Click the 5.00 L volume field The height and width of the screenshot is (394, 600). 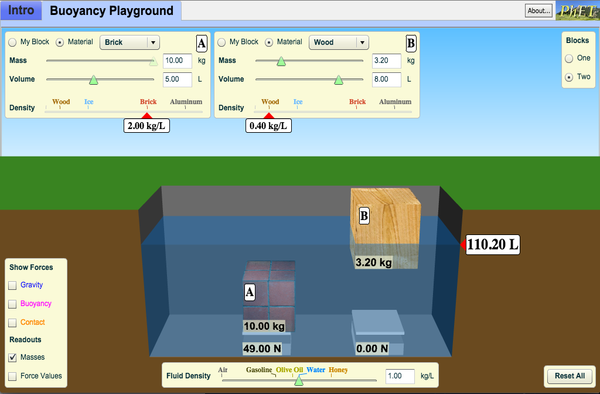(x=178, y=80)
